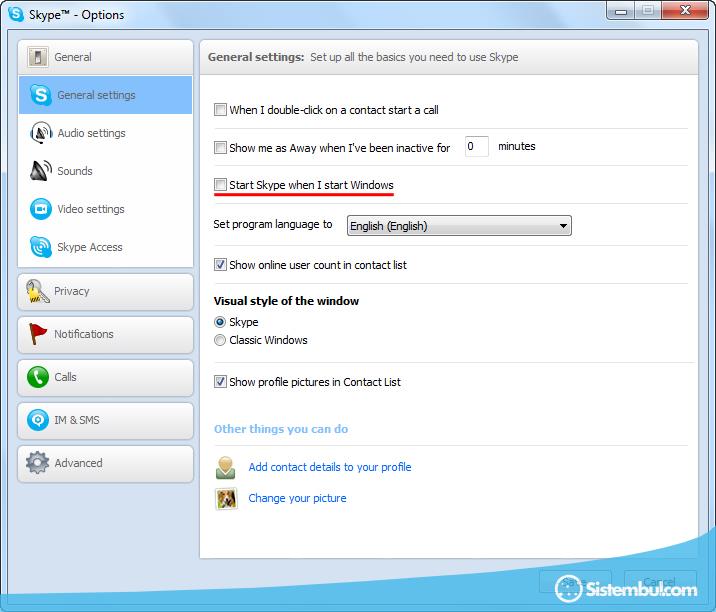Image resolution: width=716 pixels, height=612 pixels.
Task: Switch to Audio settings
Action: (x=105, y=133)
